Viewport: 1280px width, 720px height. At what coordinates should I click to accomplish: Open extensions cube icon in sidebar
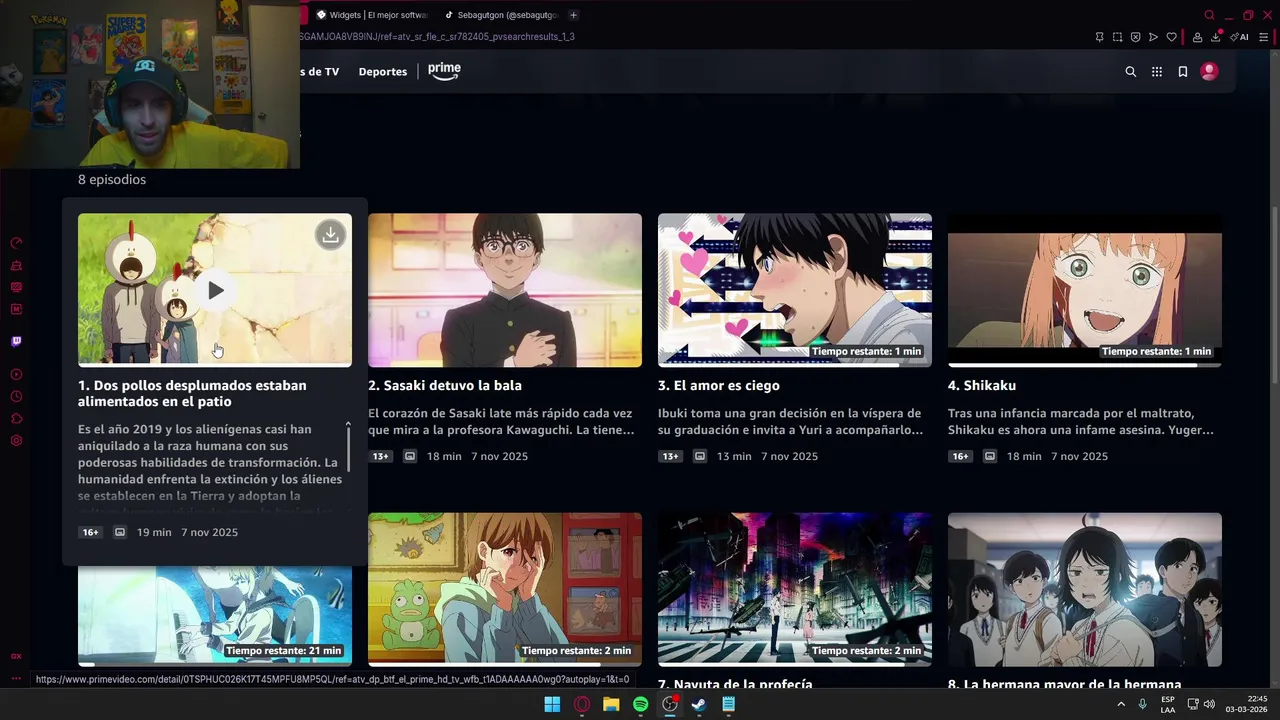pos(16,418)
